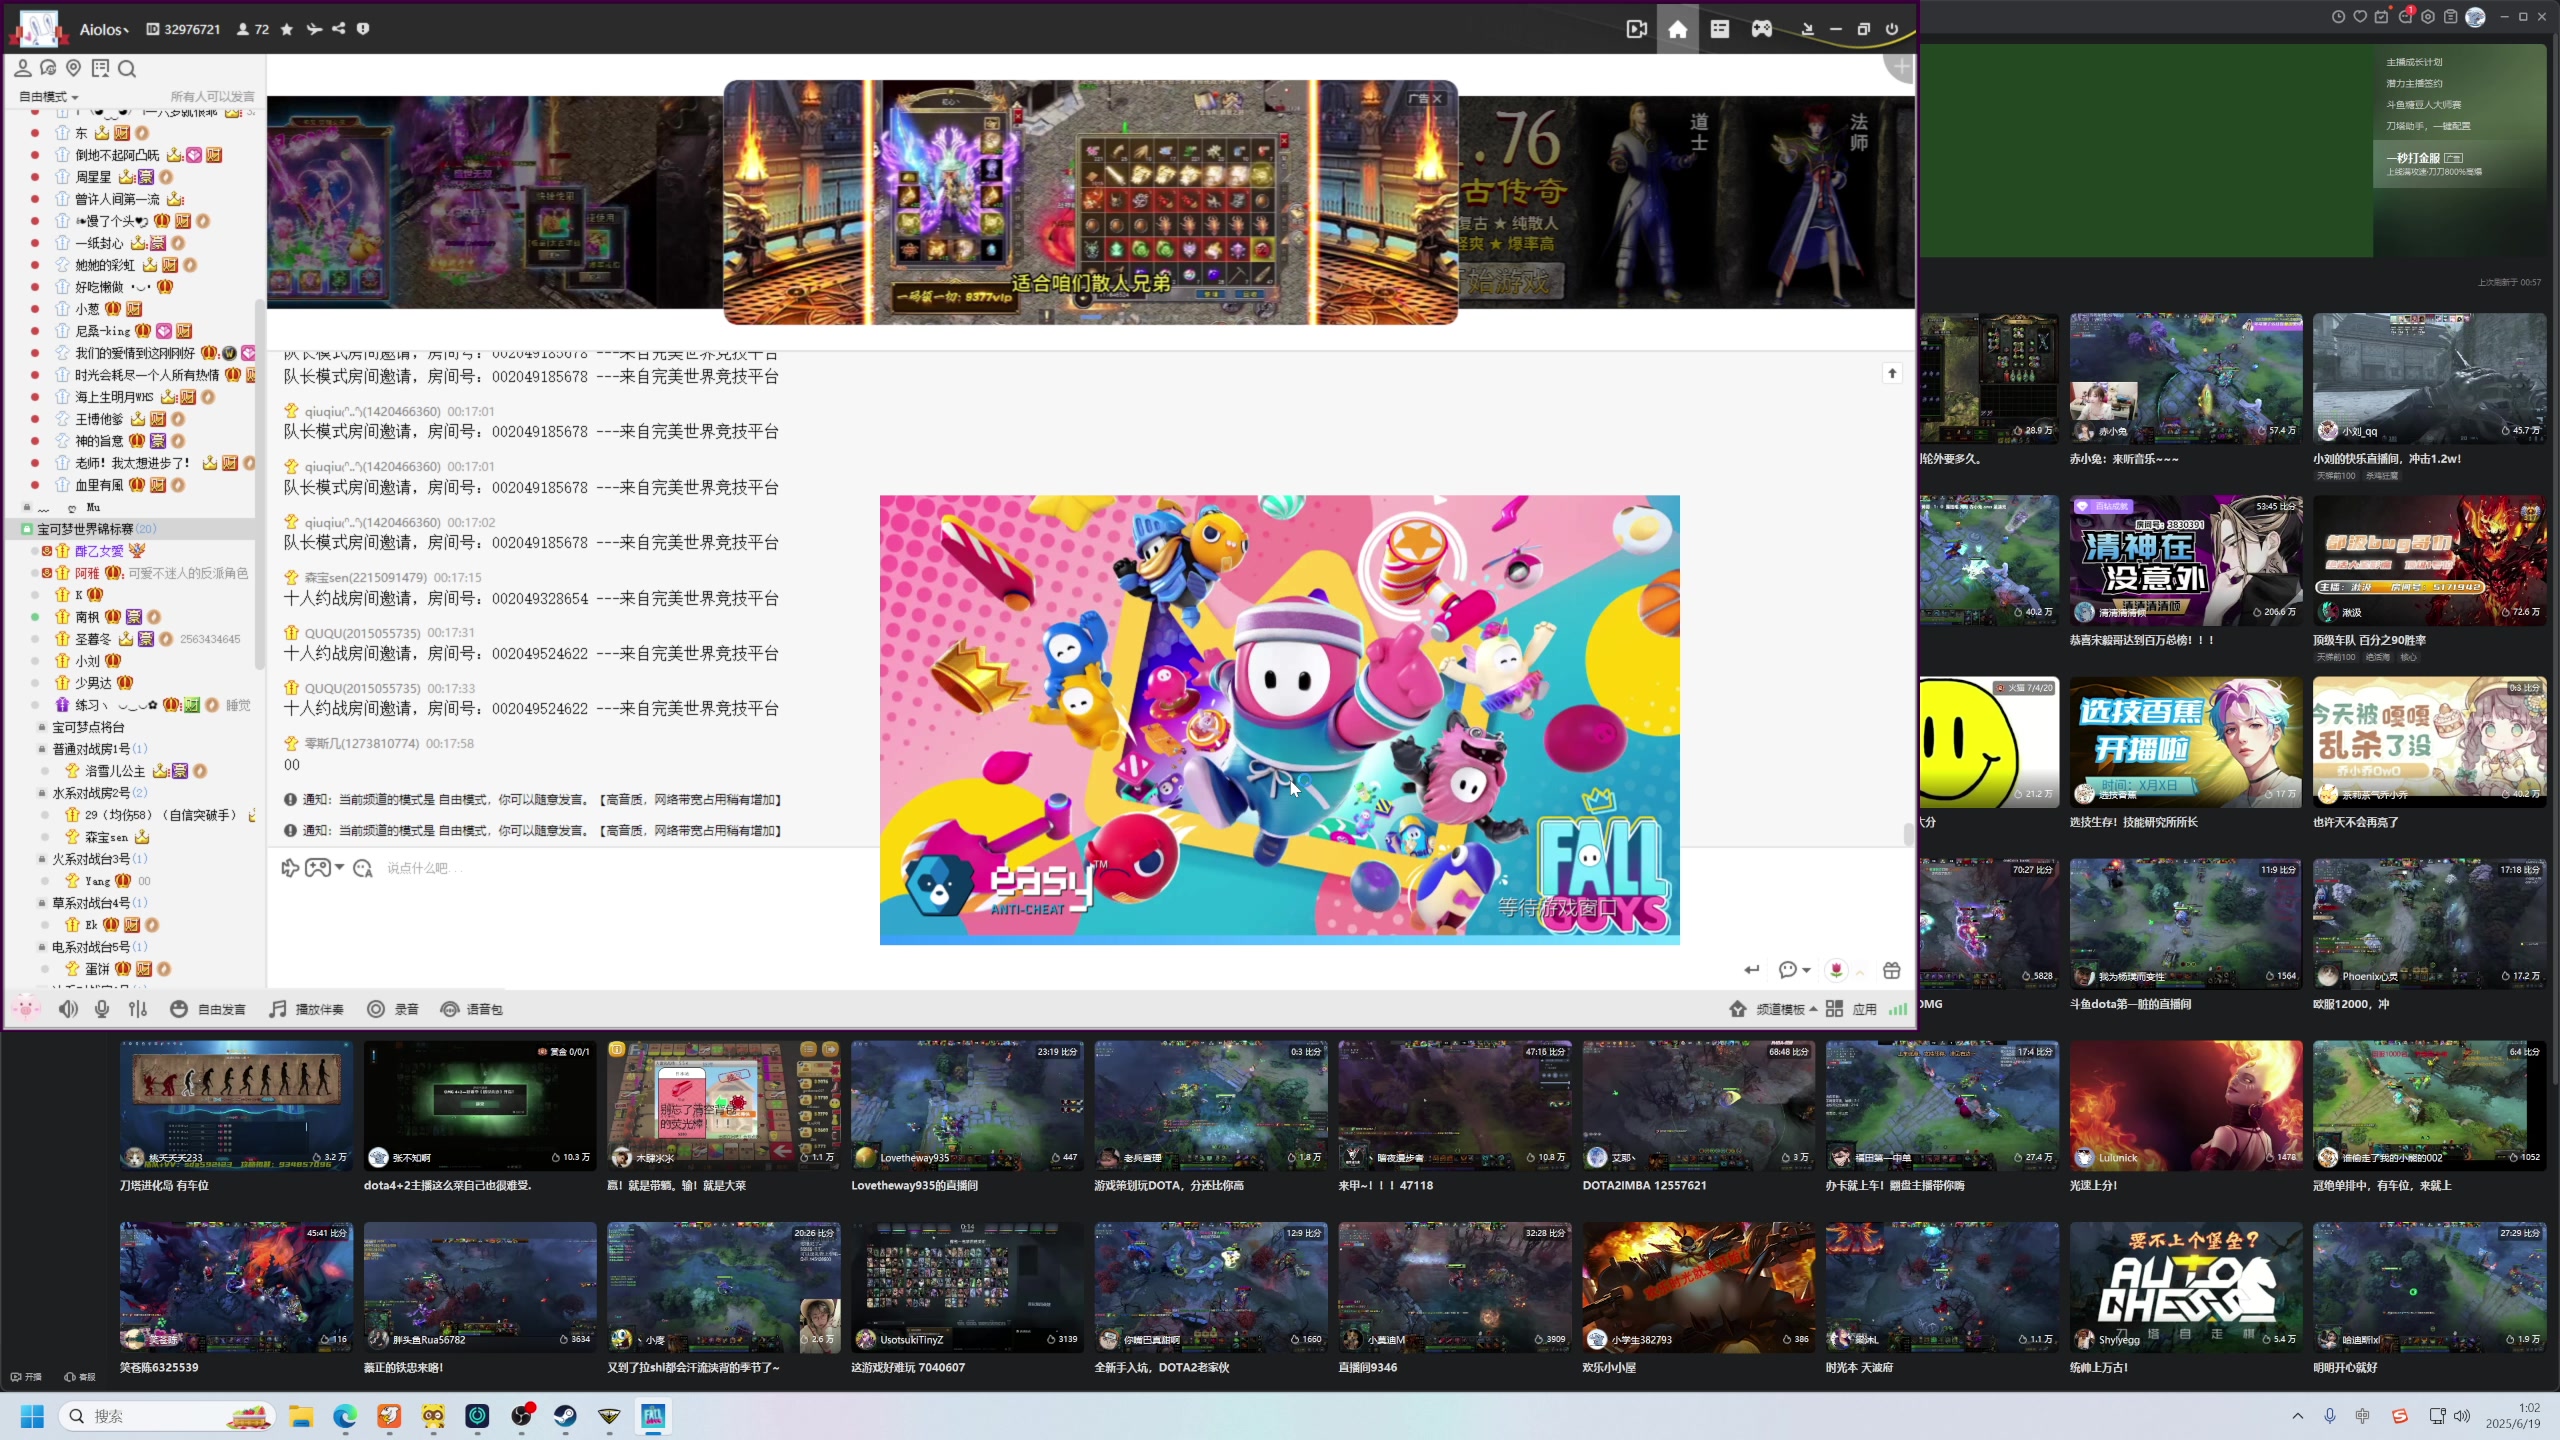Open the channel notice board icon
The image size is (2560, 1440).
click(x=100, y=68)
